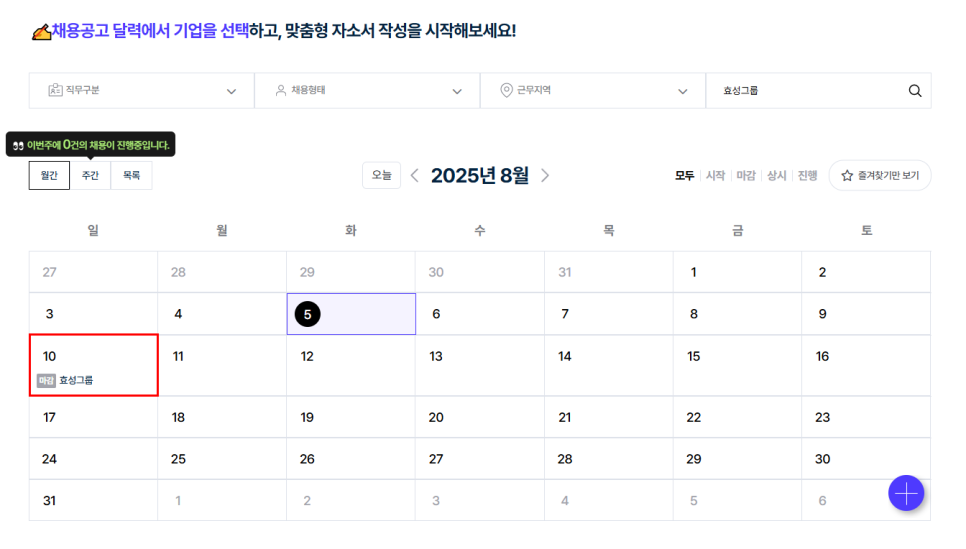Click the 채용형태 person icon

281,90
